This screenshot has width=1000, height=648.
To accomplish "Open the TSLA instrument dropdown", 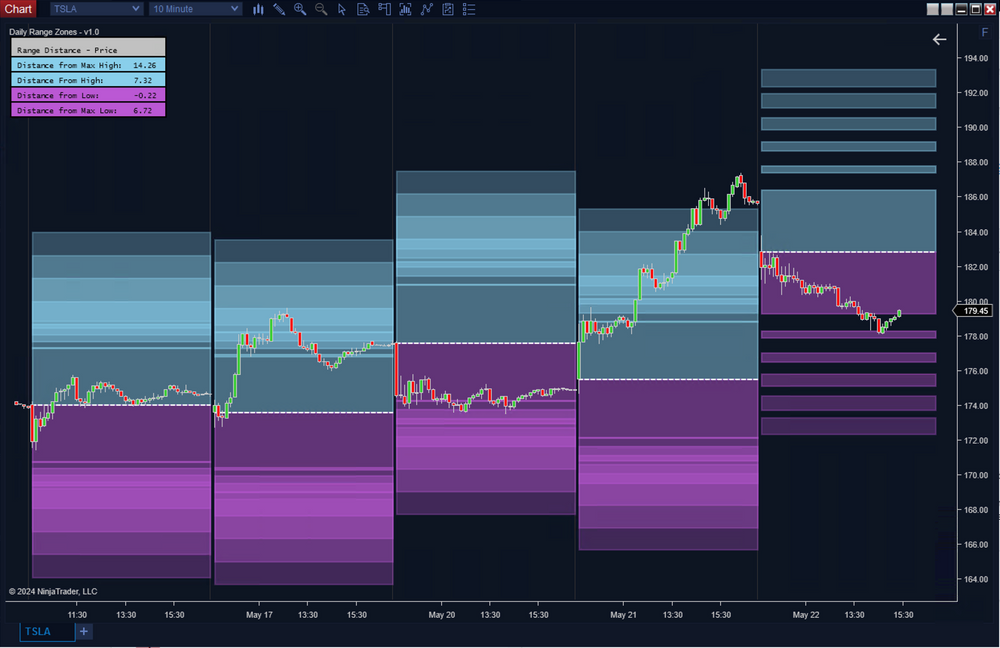I will pyautogui.click(x=95, y=8).
